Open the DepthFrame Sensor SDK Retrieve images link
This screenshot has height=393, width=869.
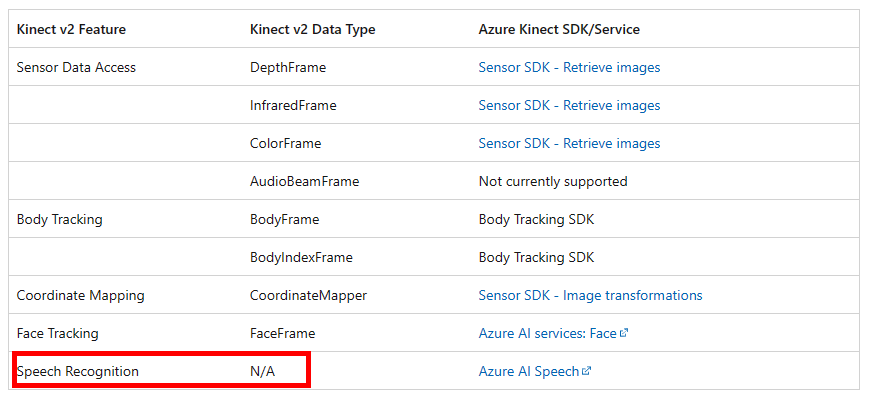click(569, 67)
